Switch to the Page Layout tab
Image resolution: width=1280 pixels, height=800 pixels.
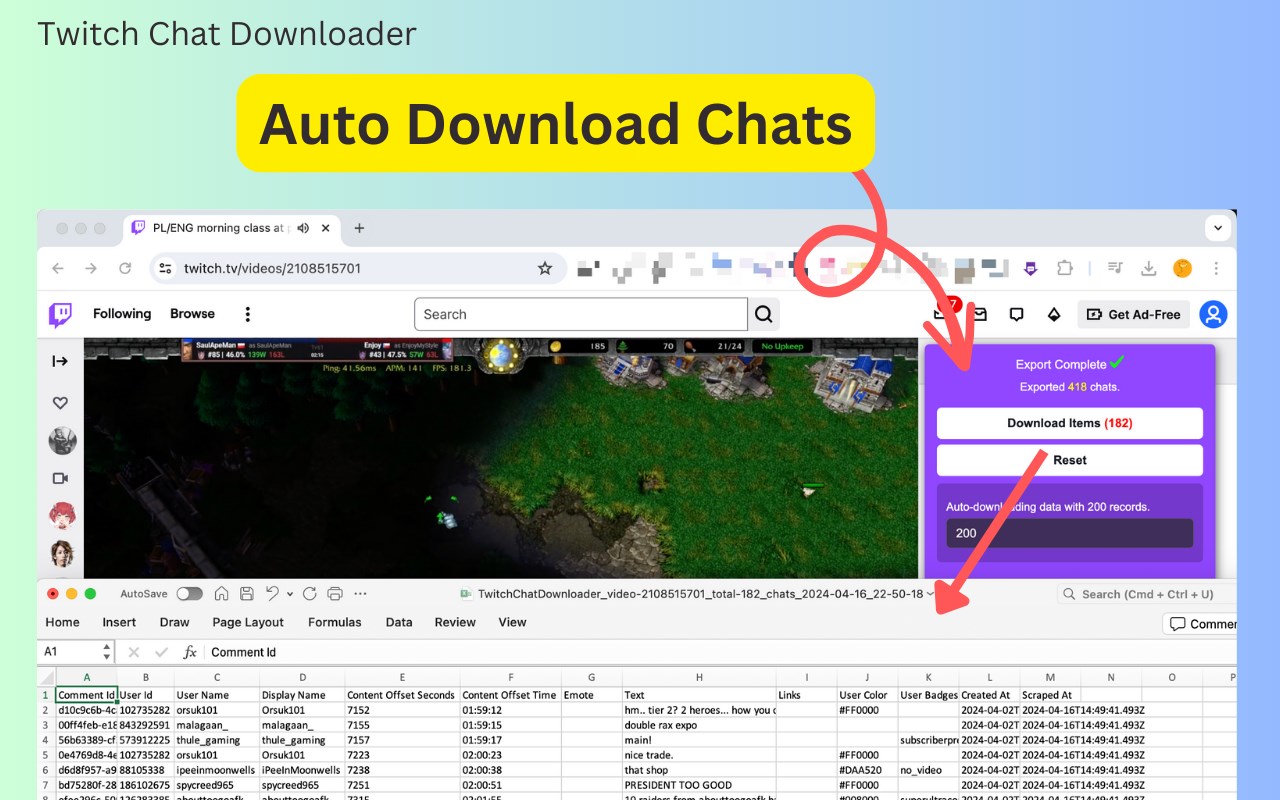(248, 622)
